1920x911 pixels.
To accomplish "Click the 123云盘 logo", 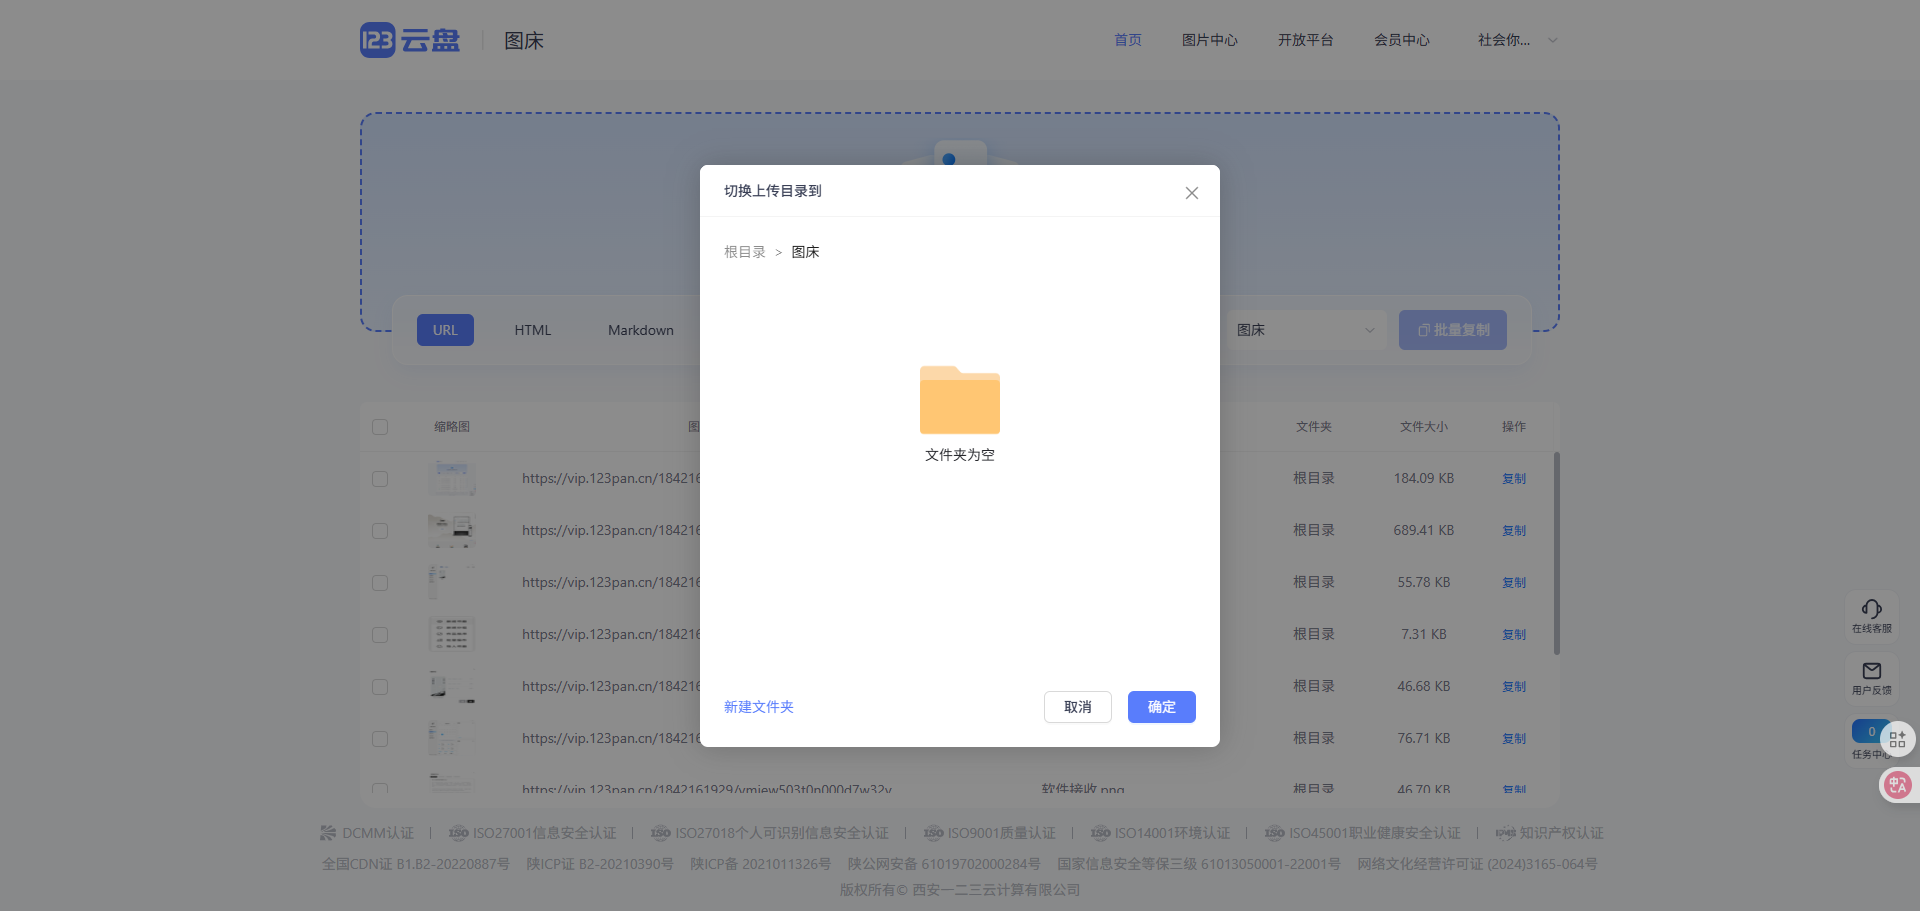I will tap(408, 40).
